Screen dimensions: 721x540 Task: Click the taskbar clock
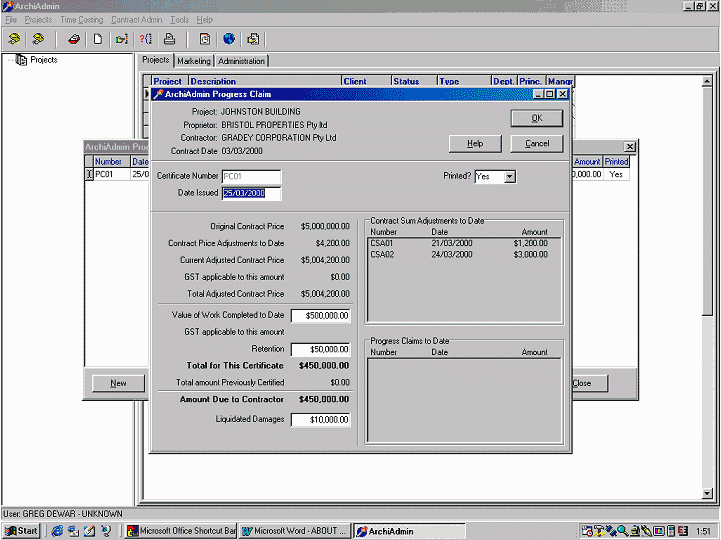click(x=703, y=531)
